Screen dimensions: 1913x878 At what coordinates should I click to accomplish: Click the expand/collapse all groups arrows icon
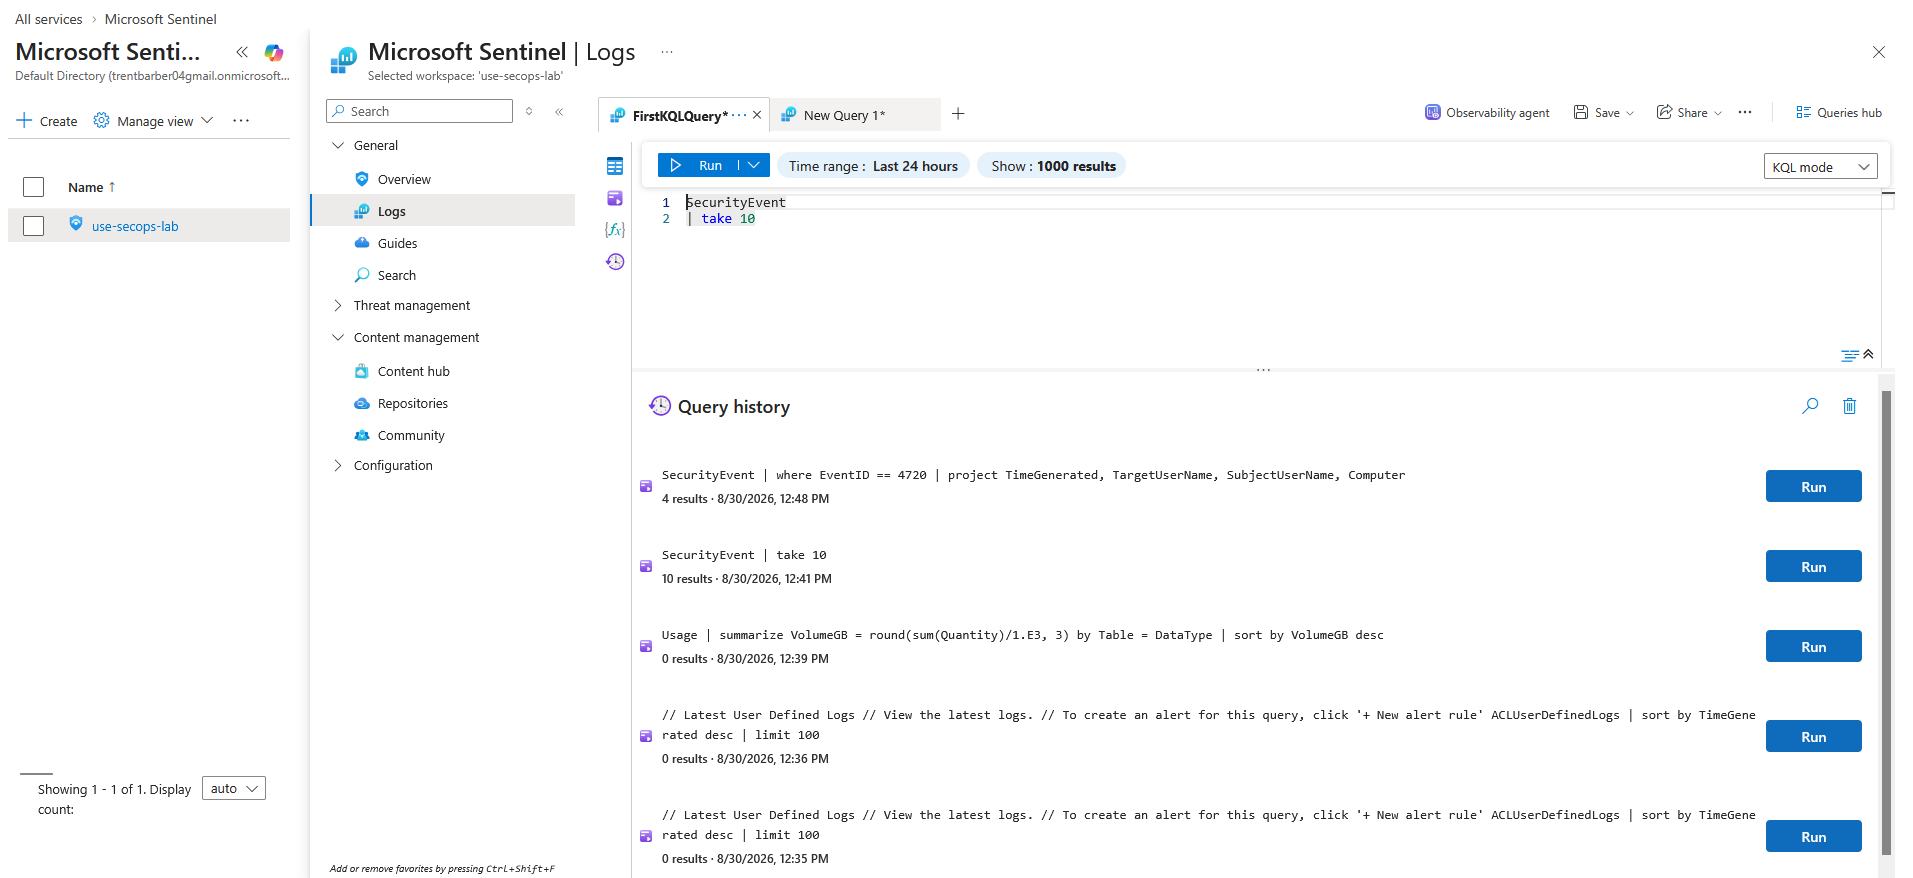pyautogui.click(x=529, y=111)
